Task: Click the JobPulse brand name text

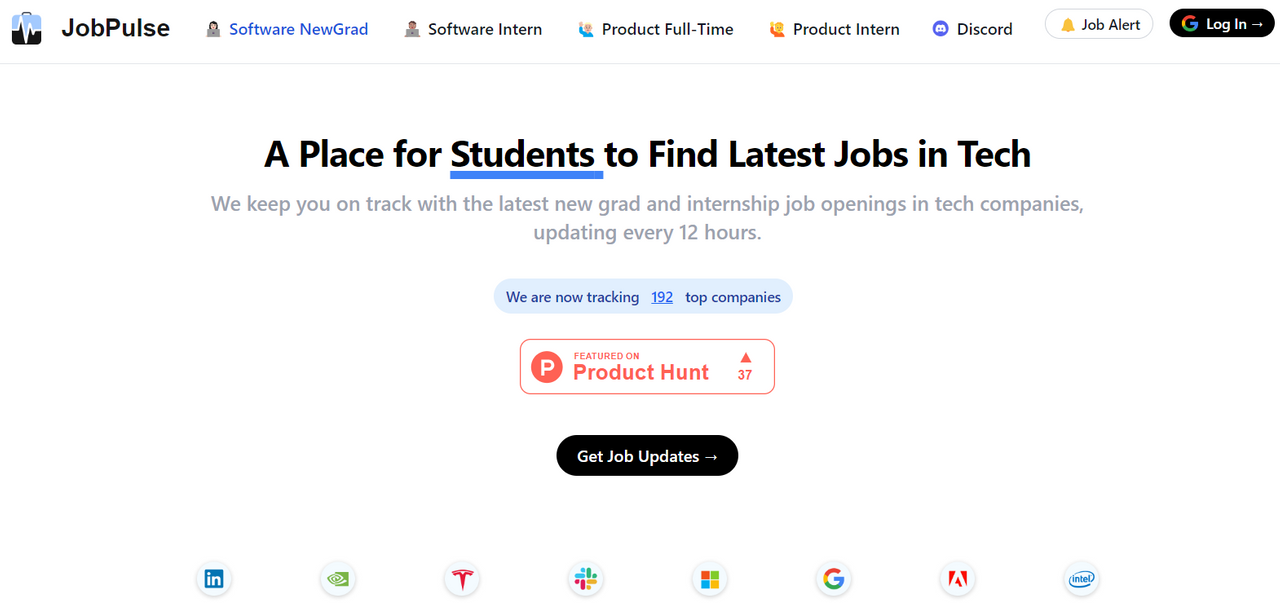Action: tap(116, 28)
